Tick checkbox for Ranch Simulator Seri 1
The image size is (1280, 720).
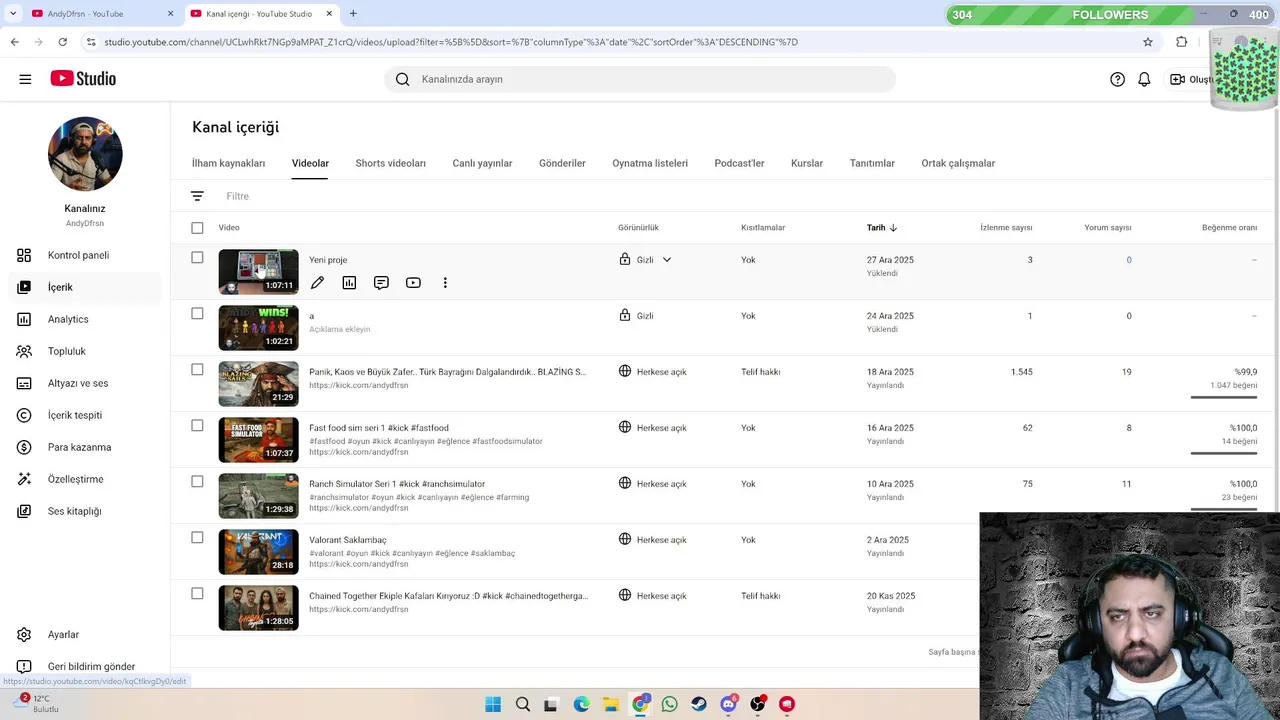(x=197, y=482)
